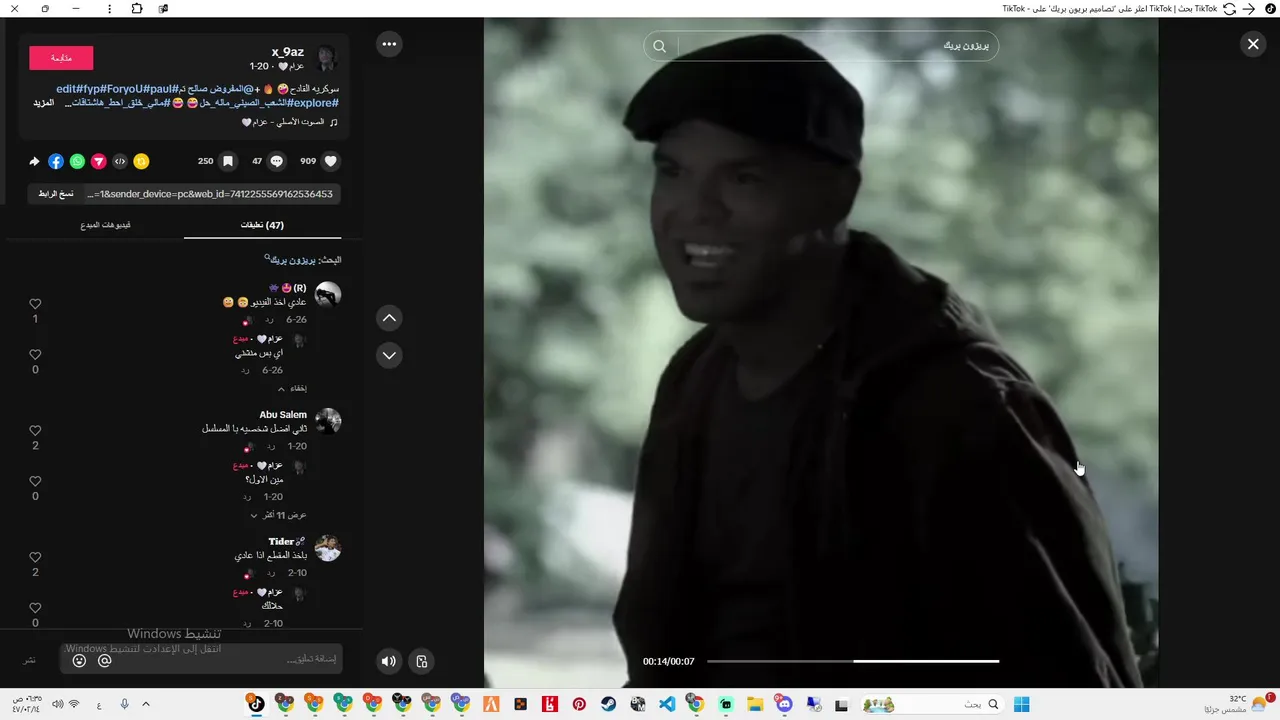Open the #explore hashtag link
This screenshot has width=1280, height=720.
pos(315,103)
